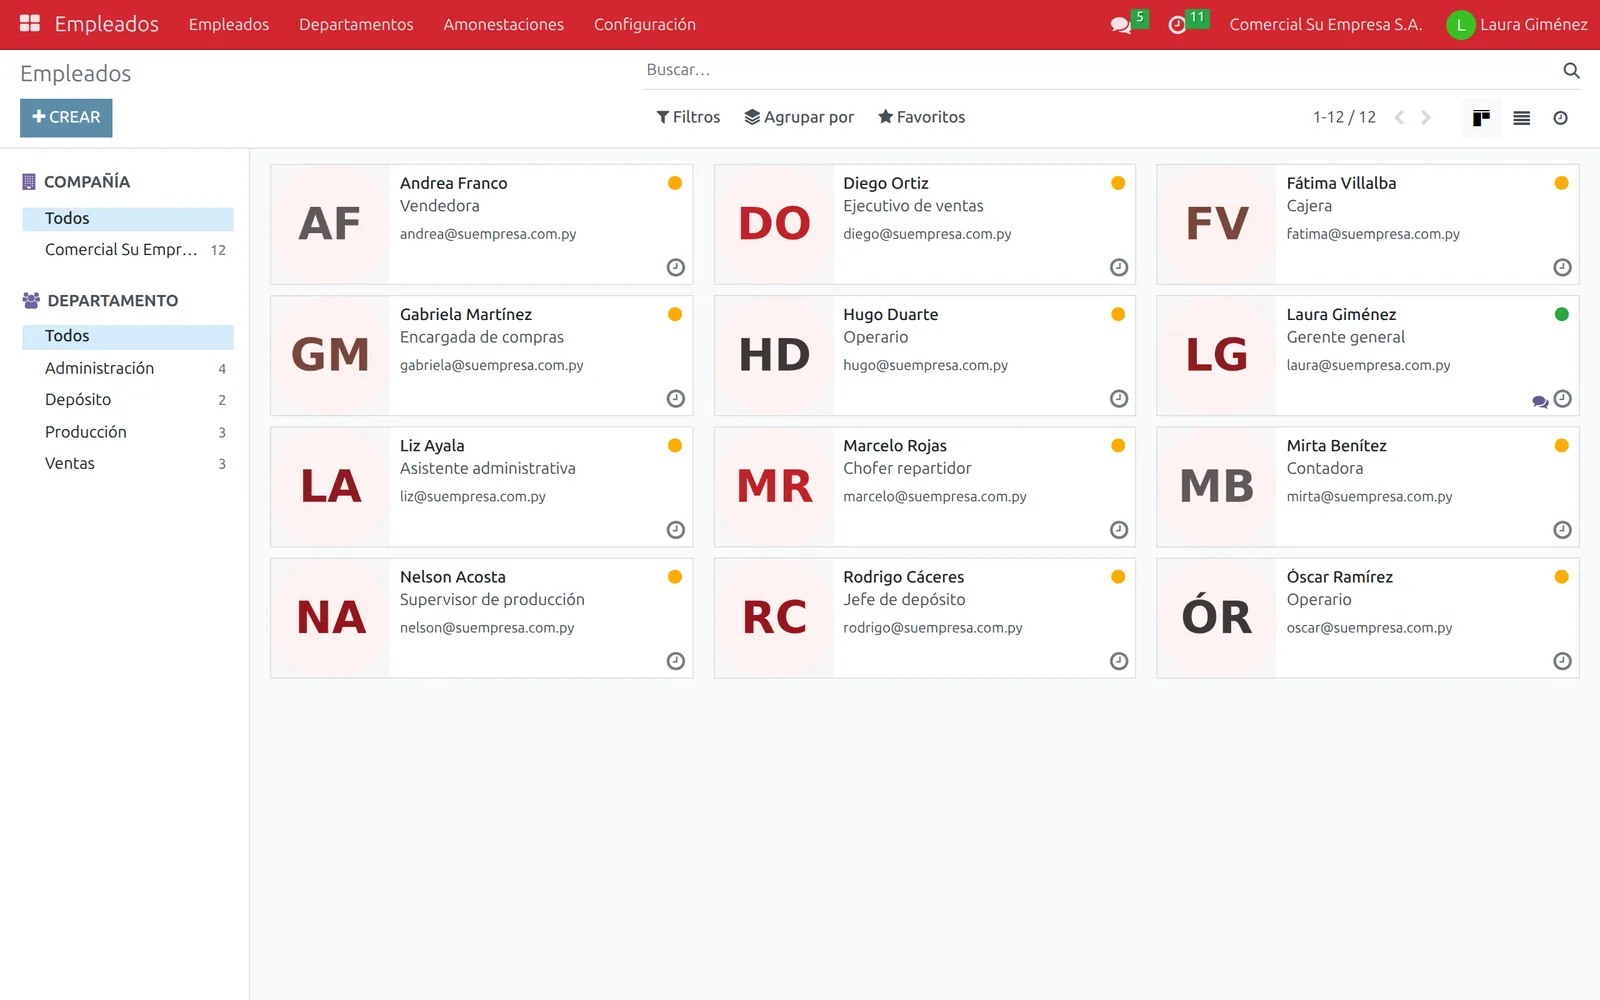Click the search magnifier icon
This screenshot has width=1600, height=1000.
tap(1571, 70)
